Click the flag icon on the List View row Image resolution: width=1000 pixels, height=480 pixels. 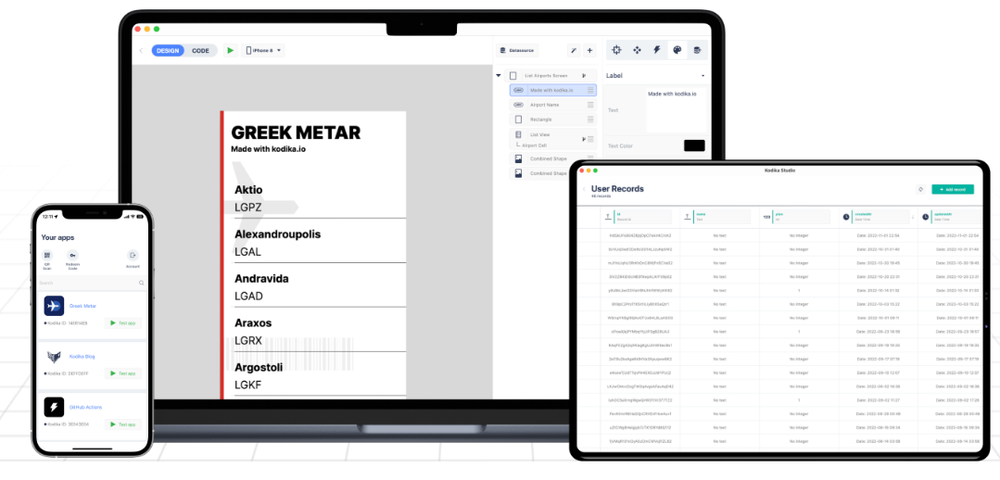pos(584,138)
